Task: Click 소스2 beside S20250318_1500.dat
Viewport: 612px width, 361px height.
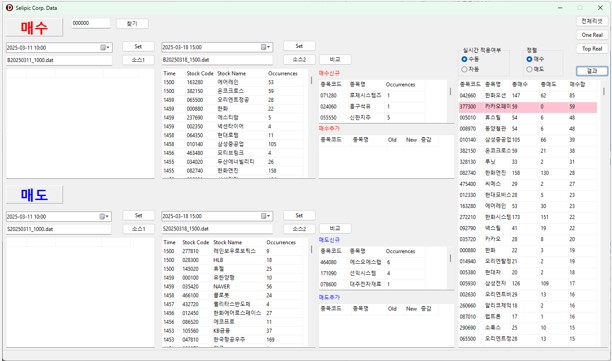Action: pyautogui.click(x=299, y=229)
